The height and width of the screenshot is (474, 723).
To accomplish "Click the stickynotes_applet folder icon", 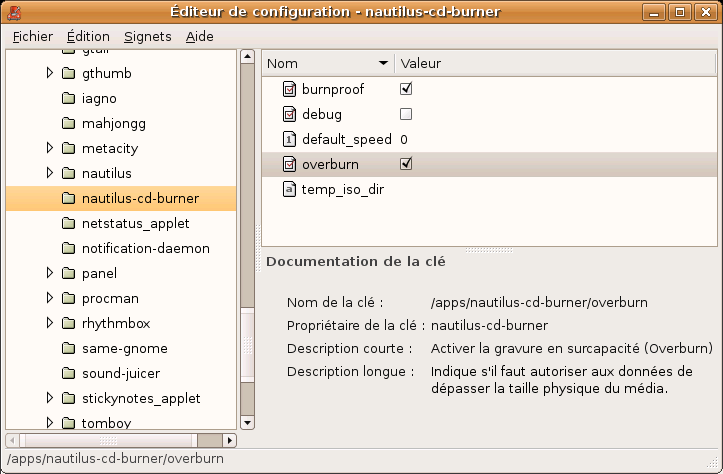I will click(x=69, y=398).
